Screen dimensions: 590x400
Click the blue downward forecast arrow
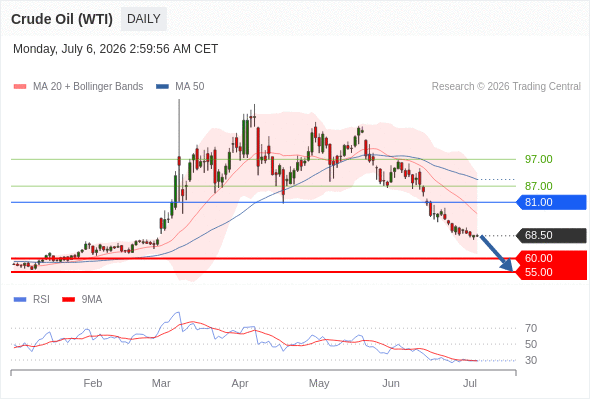(497, 253)
